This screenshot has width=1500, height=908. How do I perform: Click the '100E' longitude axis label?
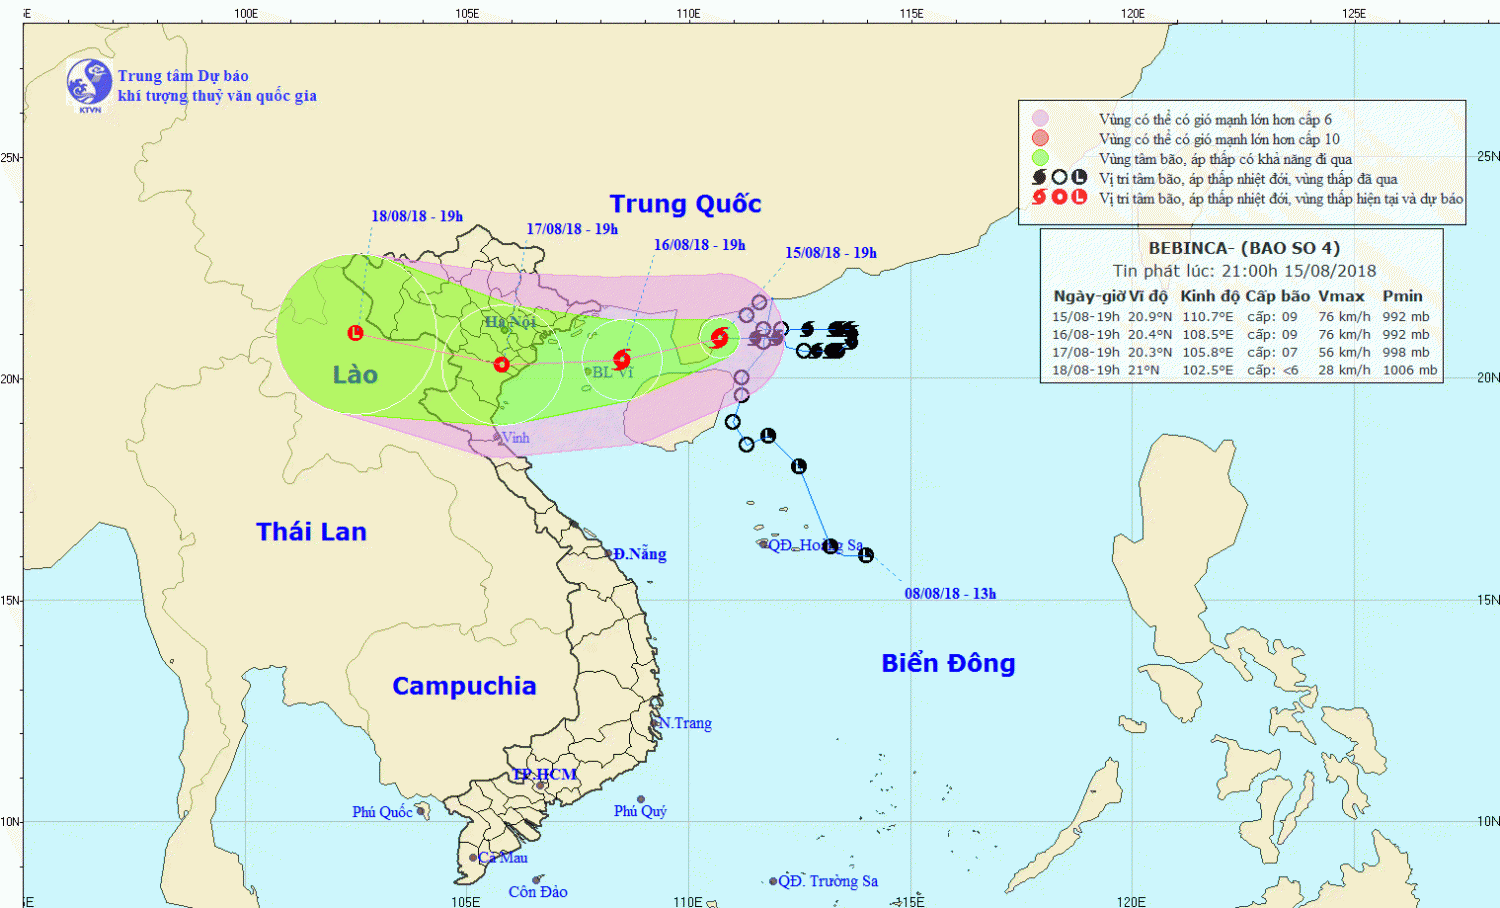(x=246, y=13)
